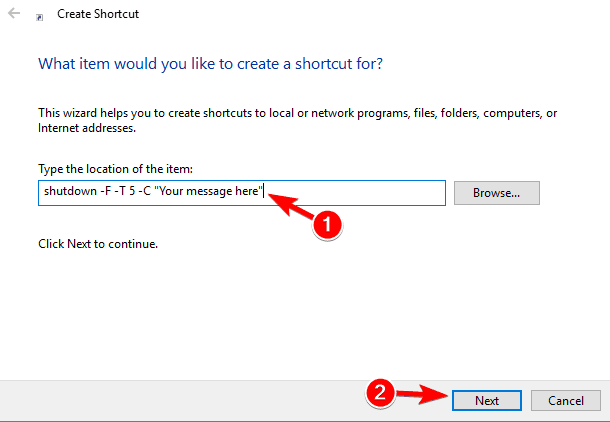Click the "-C" switch in the location field
Image resolution: width=610 pixels, height=422 pixels.
[145, 191]
